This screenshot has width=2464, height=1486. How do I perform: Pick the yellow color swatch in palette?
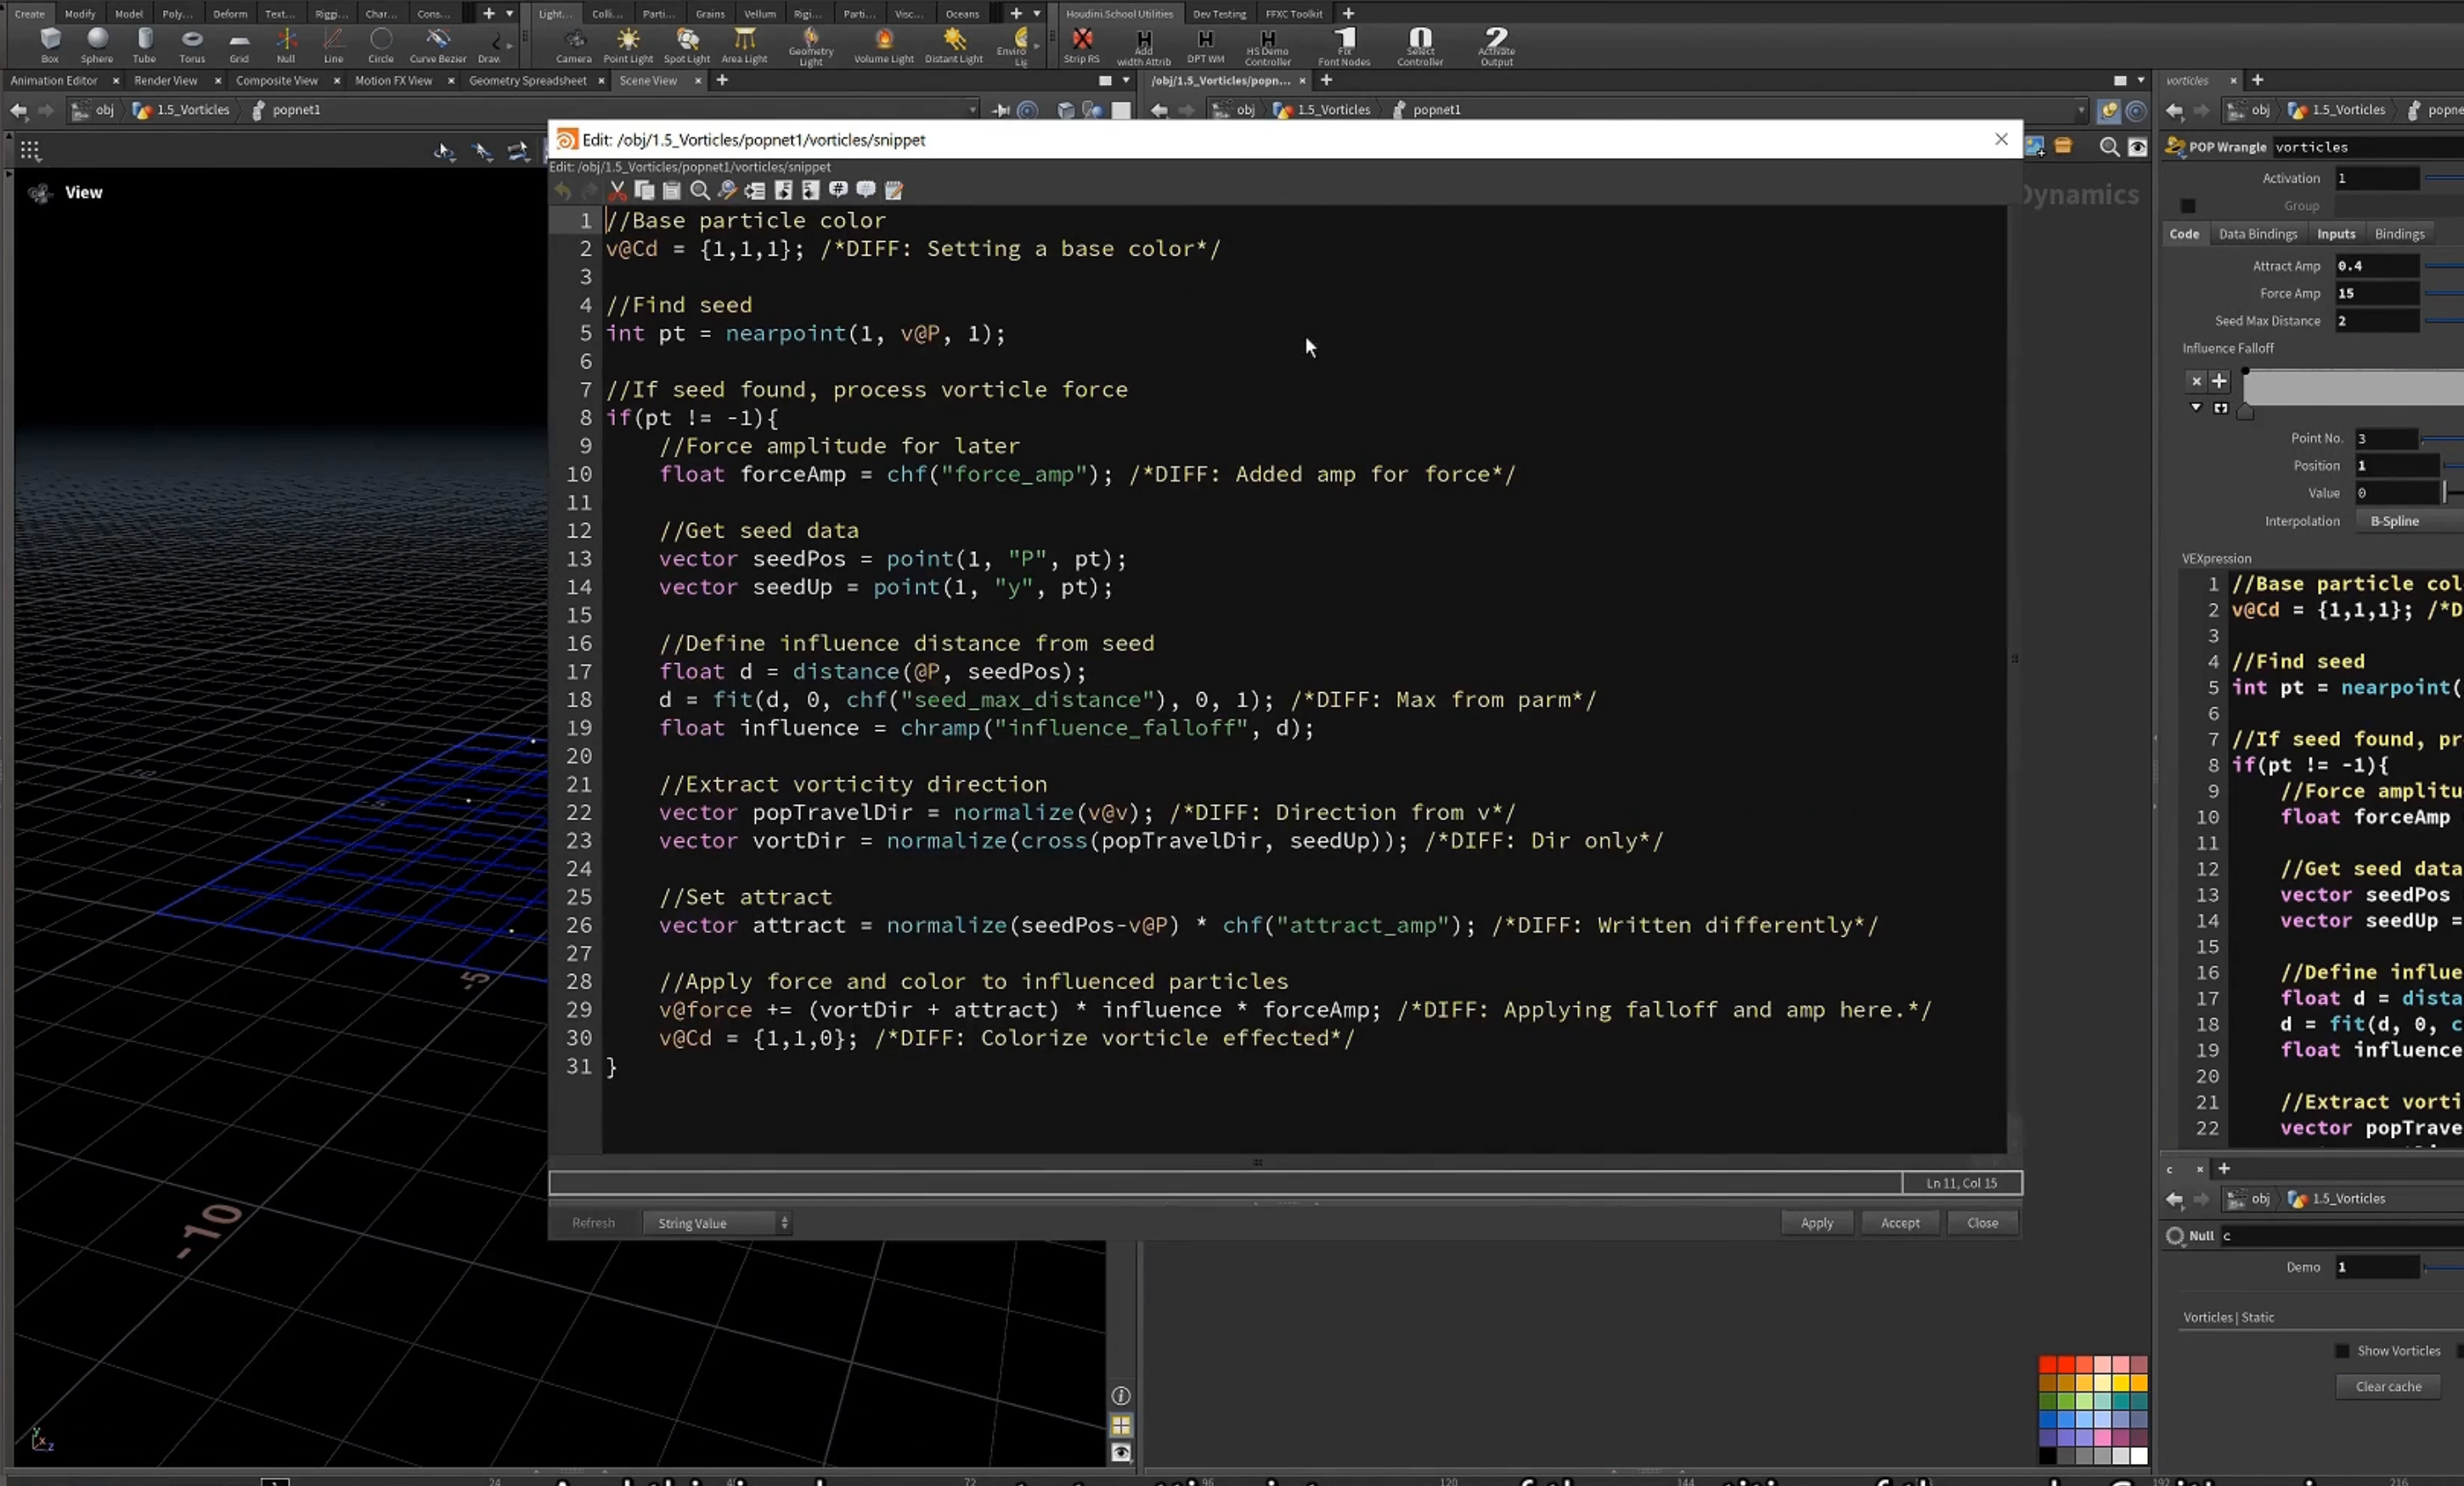pyautogui.click(x=2121, y=1384)
